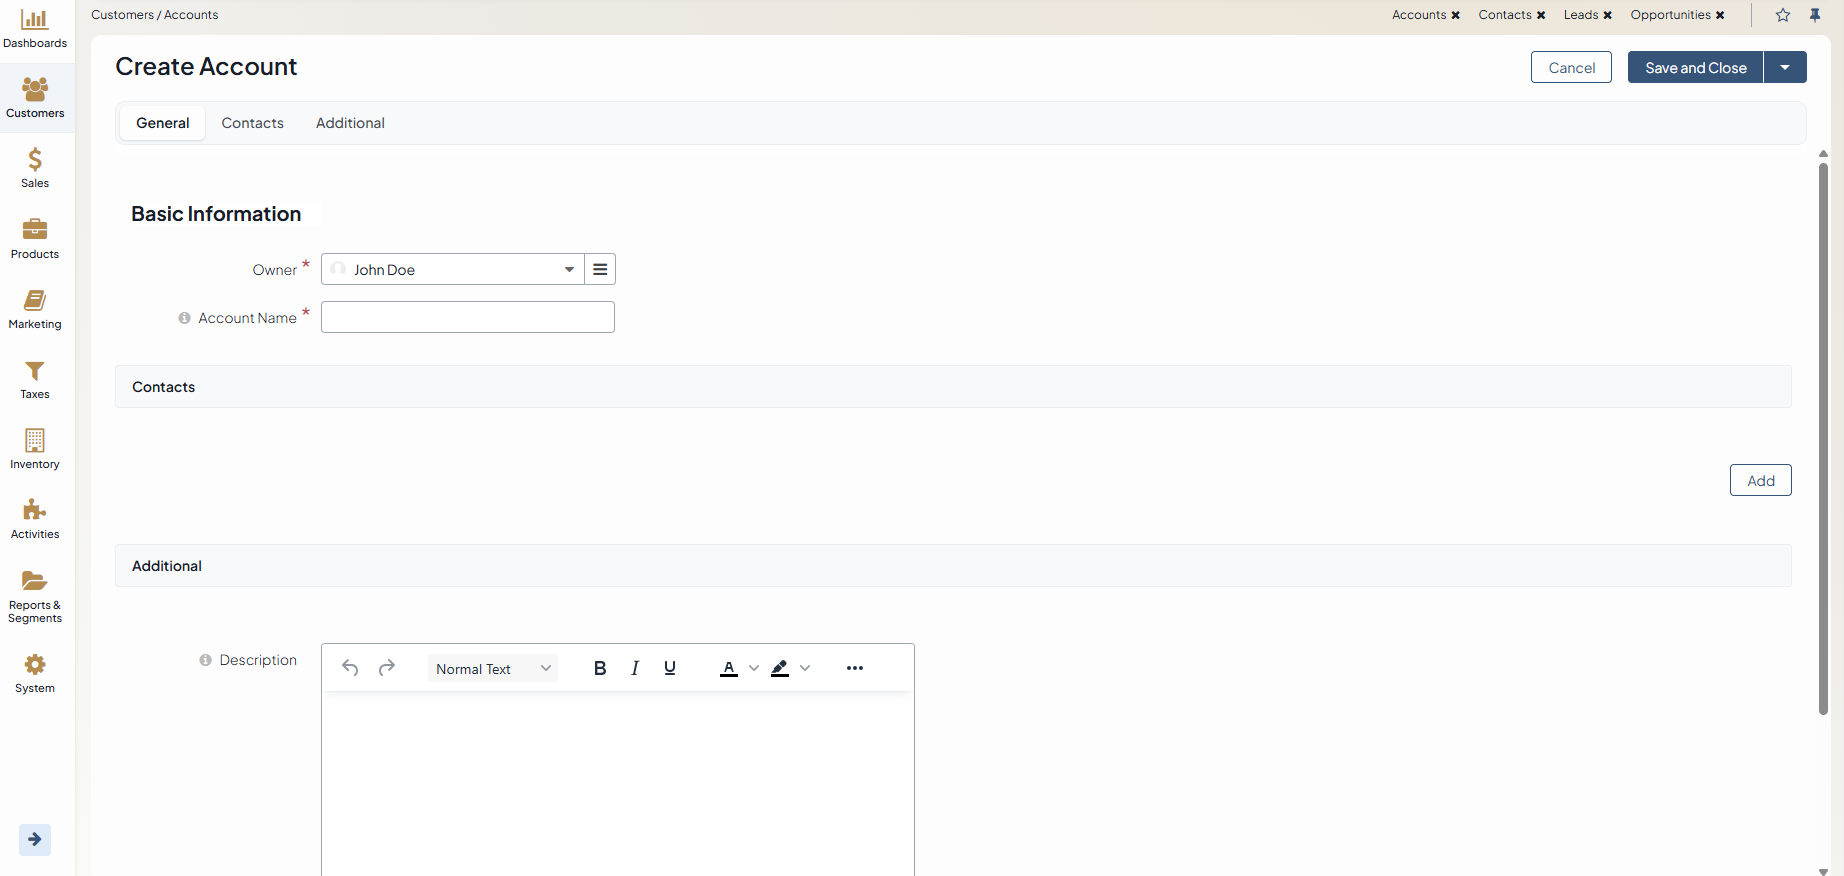Toggle italic formatting in Description editor
This screenshot has width=1844, height=876.
(635, 668)
